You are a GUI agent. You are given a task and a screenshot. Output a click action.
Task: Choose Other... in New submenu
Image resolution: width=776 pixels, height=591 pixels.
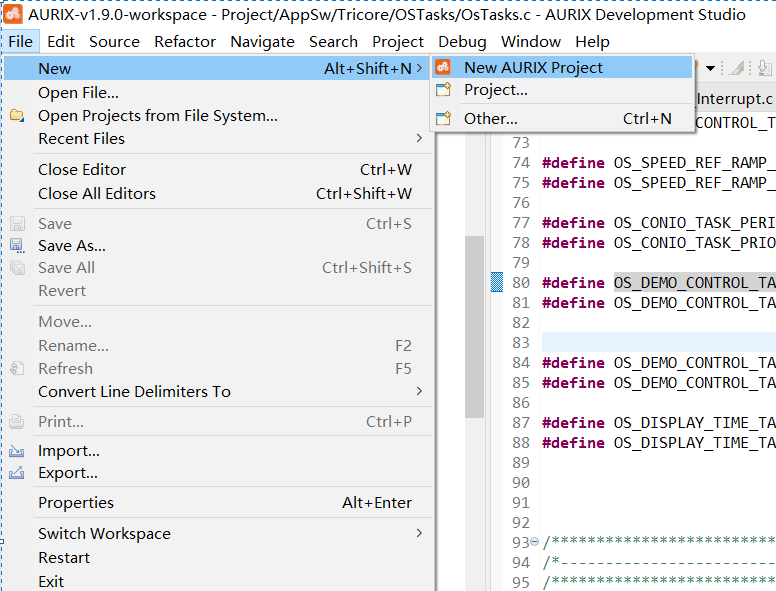[562, 119]
